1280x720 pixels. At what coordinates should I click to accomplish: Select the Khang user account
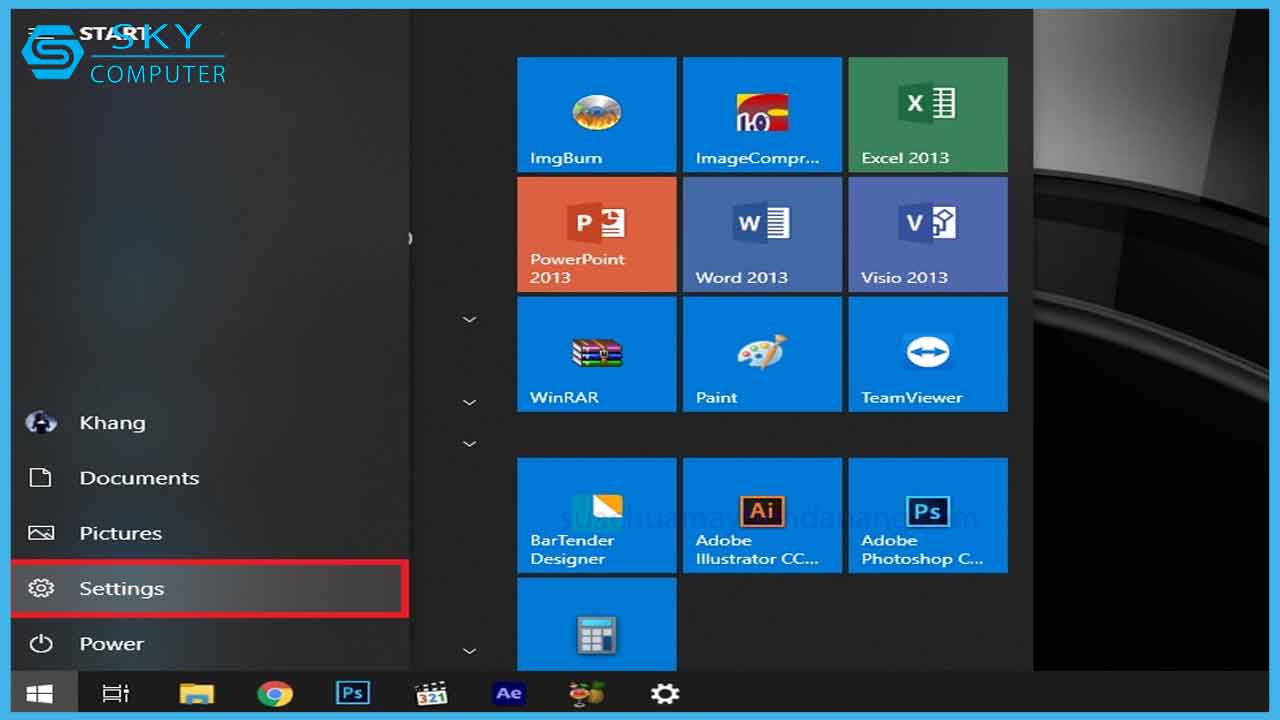pos(112,422)
